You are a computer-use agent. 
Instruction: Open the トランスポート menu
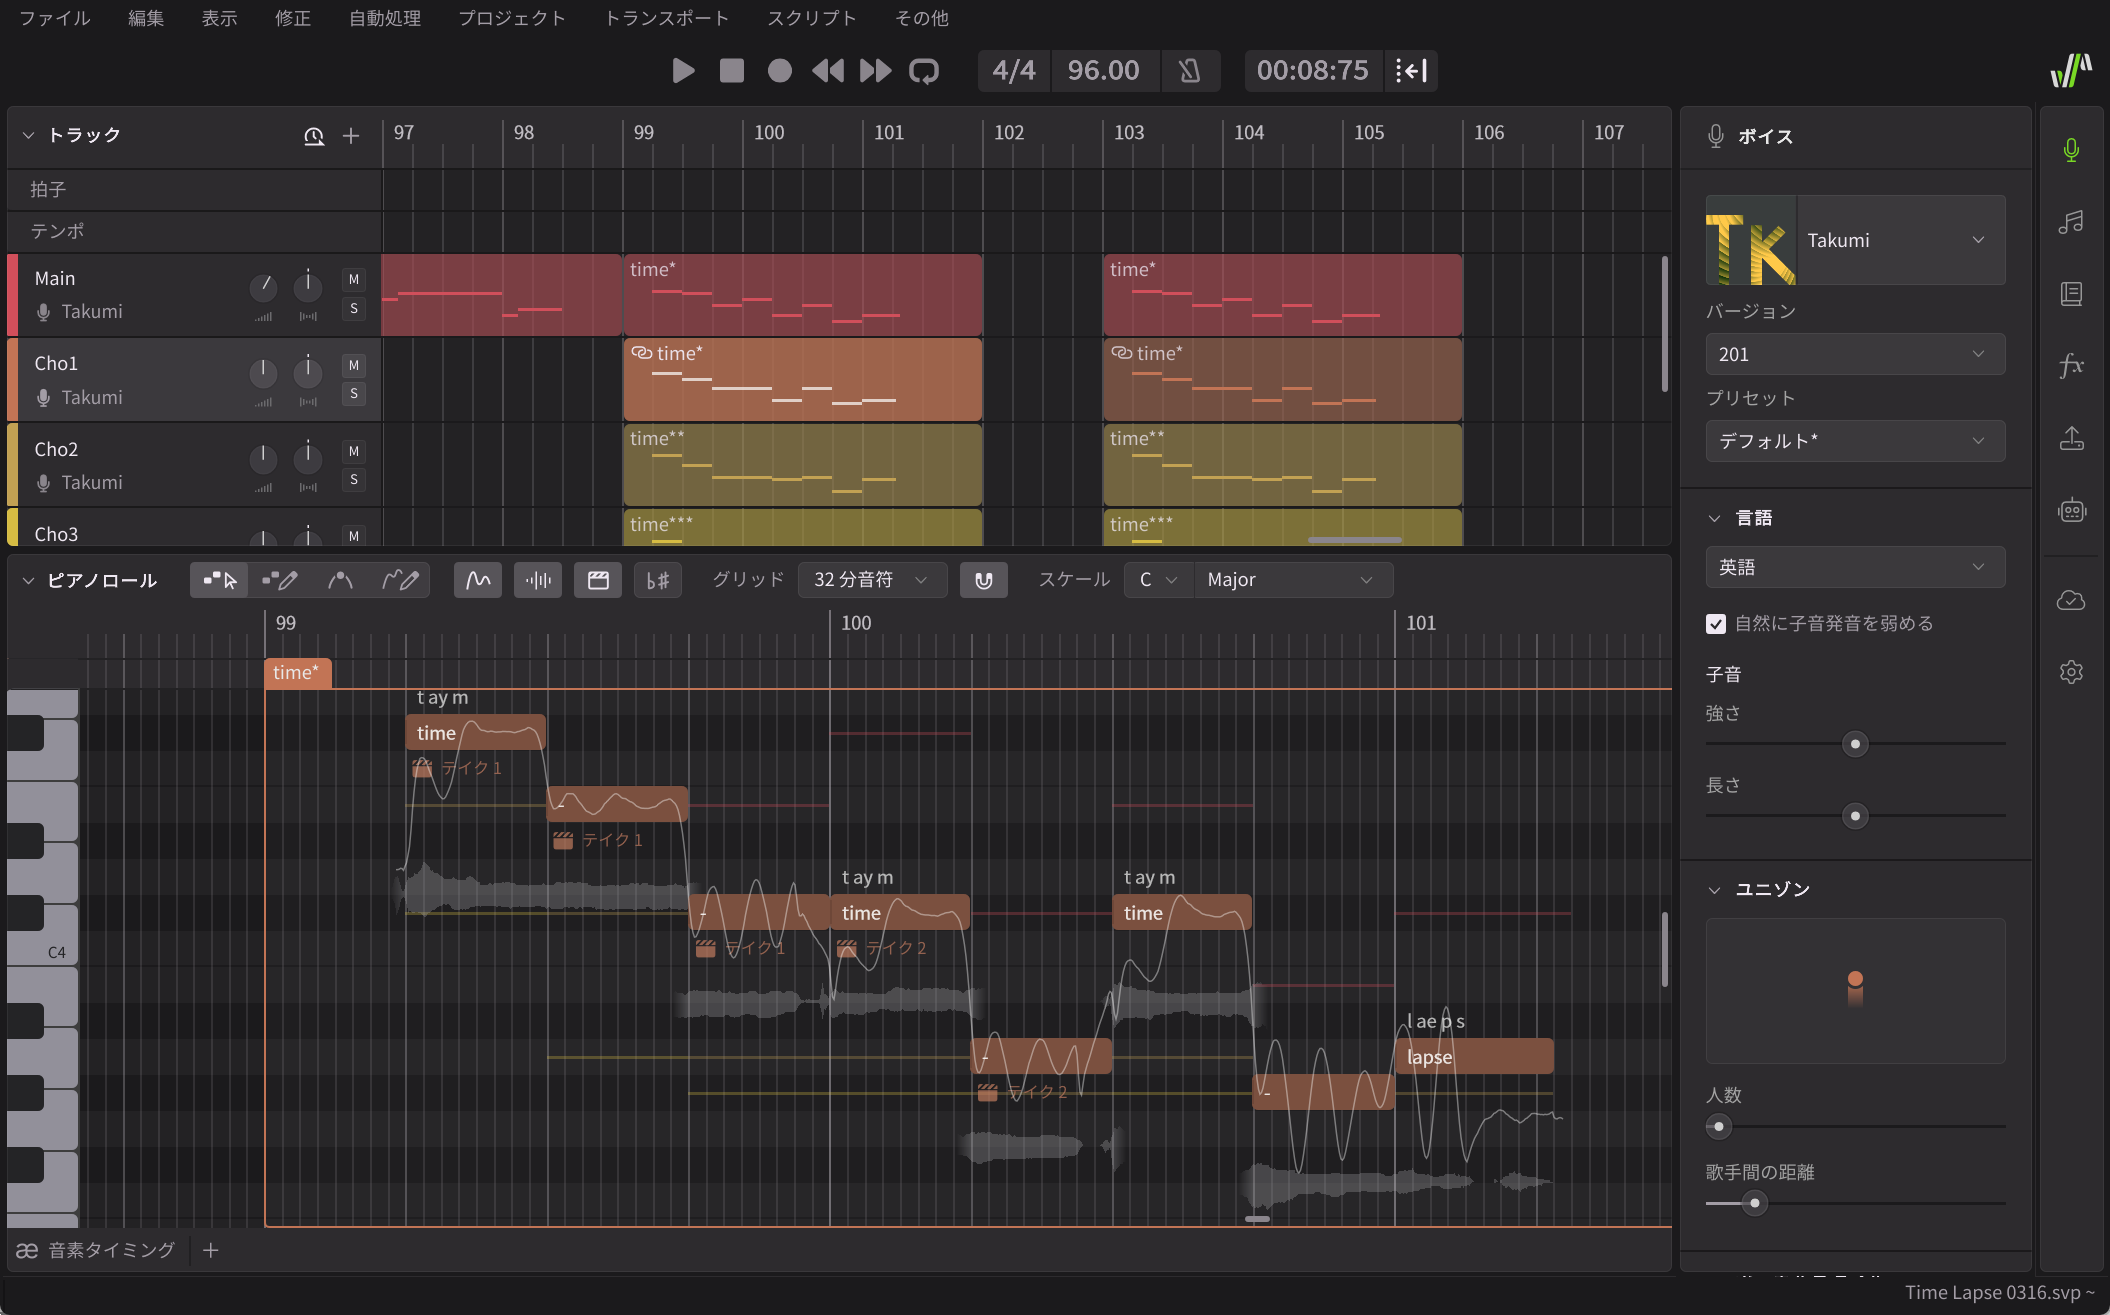click(666, 18)
